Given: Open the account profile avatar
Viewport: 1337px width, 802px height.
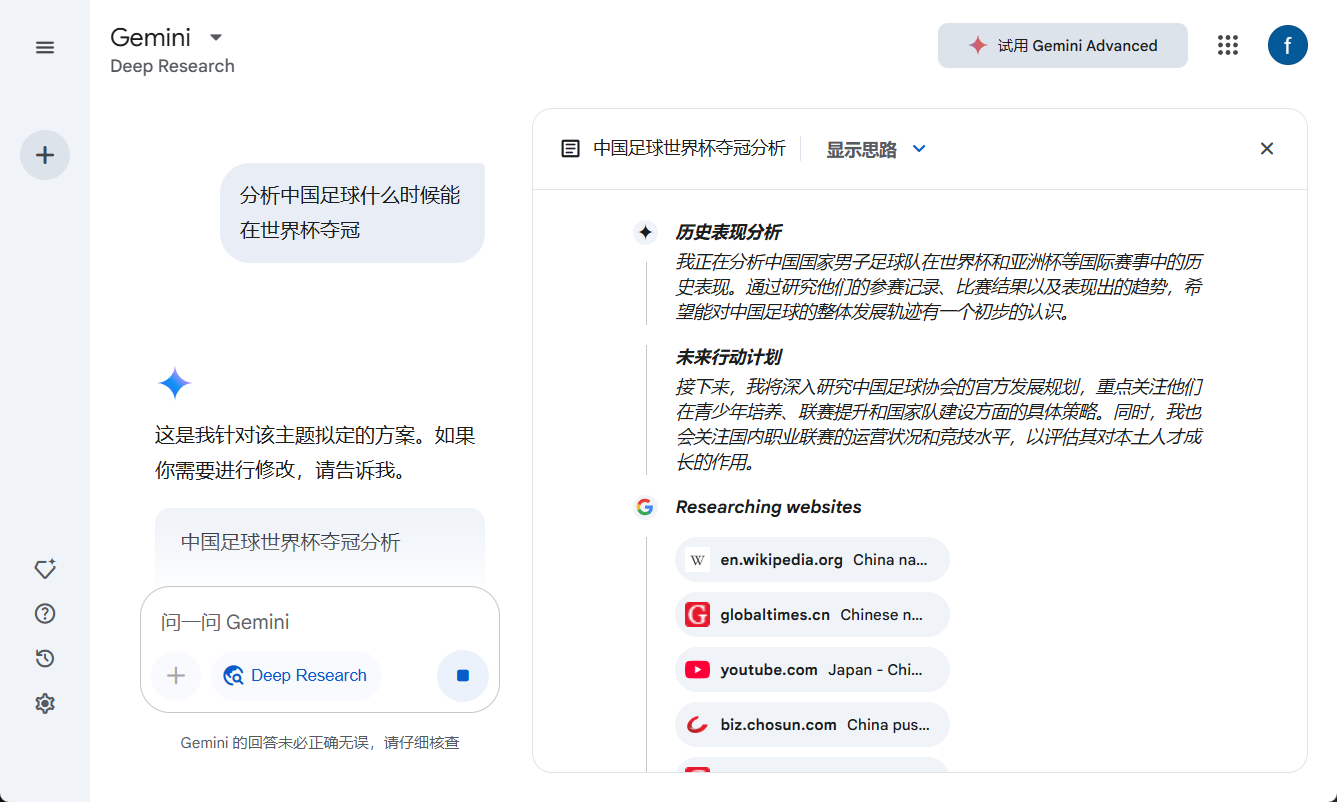Looking at the screenshot, I should (1287, 45).
